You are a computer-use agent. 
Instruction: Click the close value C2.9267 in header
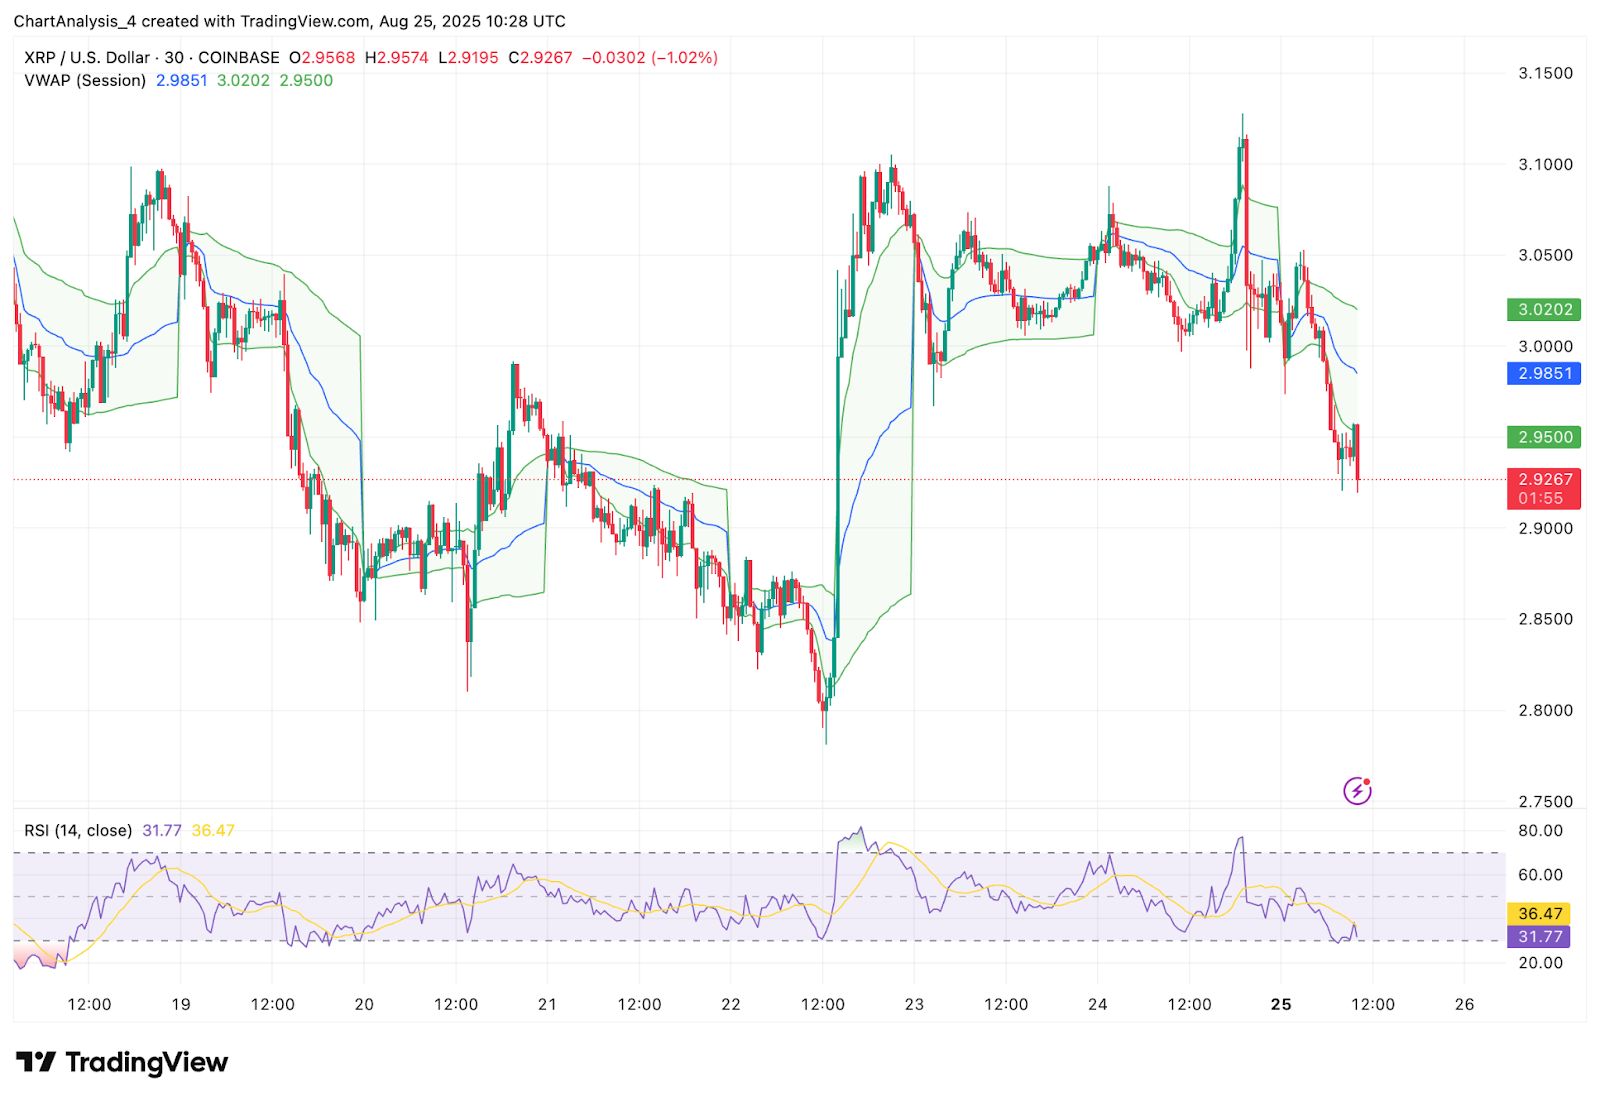point(541,58)
